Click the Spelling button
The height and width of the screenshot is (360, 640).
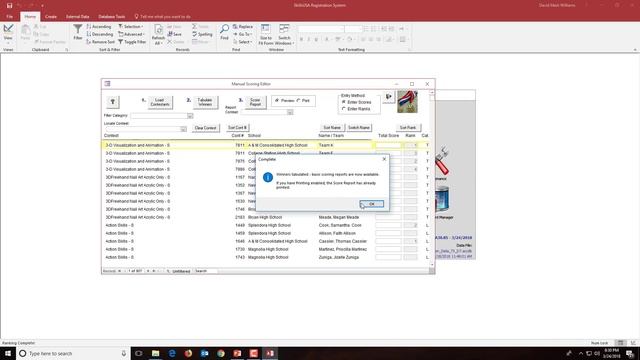pyautogui.click(x=202, y=34)
